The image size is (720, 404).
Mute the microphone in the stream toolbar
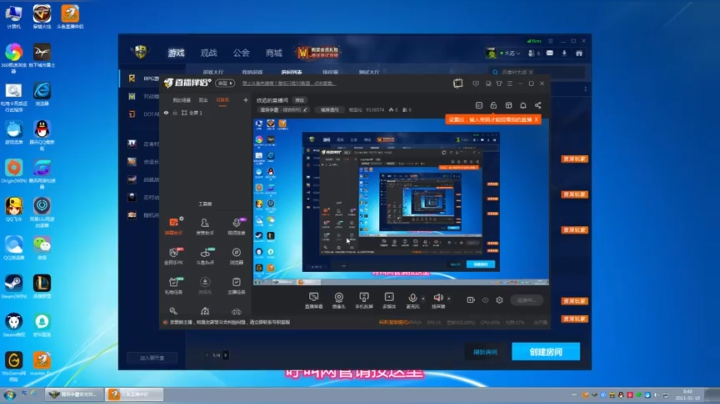[412, 298]
